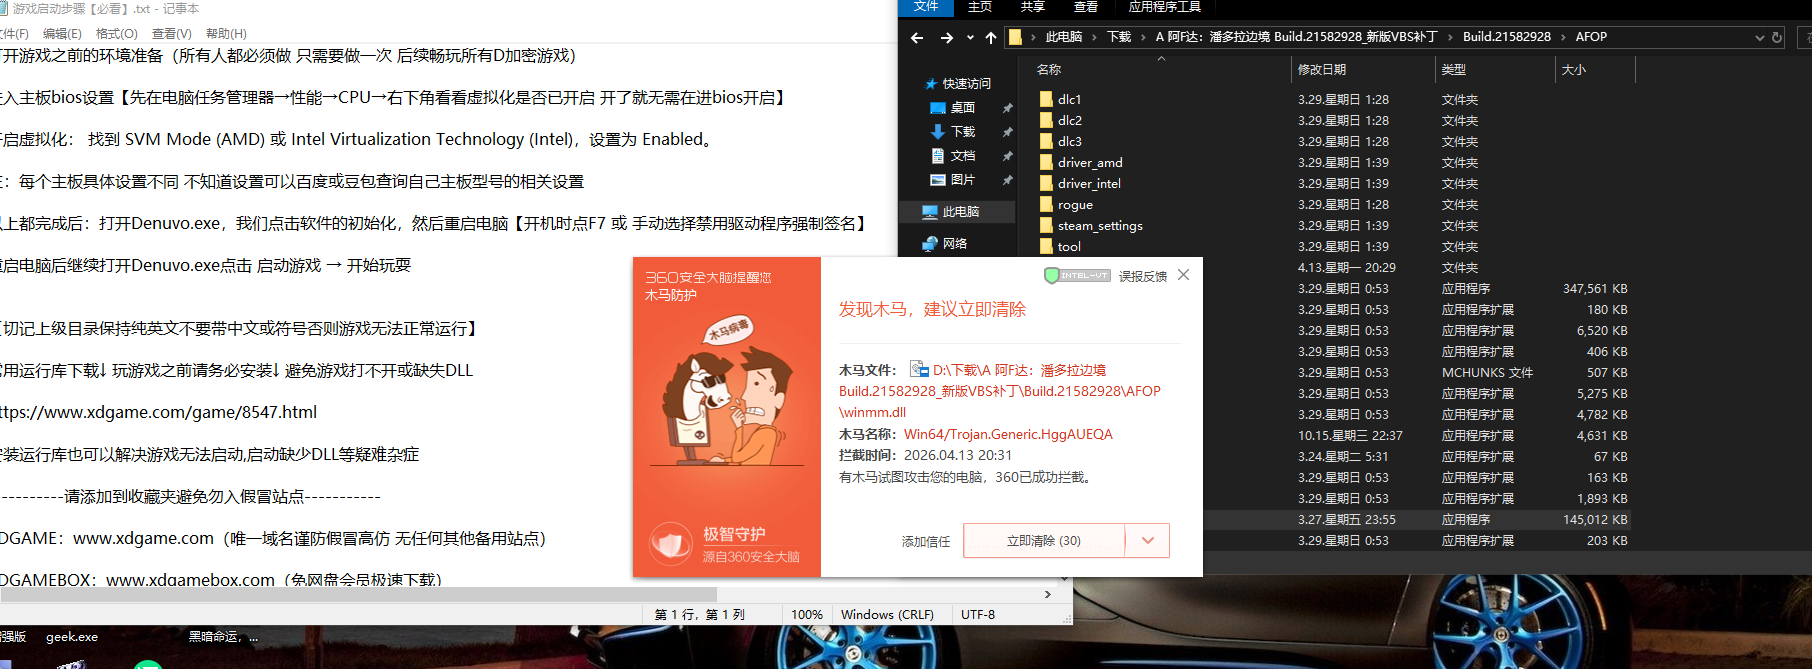Go back in File Explorer

(x=917, y=38)
